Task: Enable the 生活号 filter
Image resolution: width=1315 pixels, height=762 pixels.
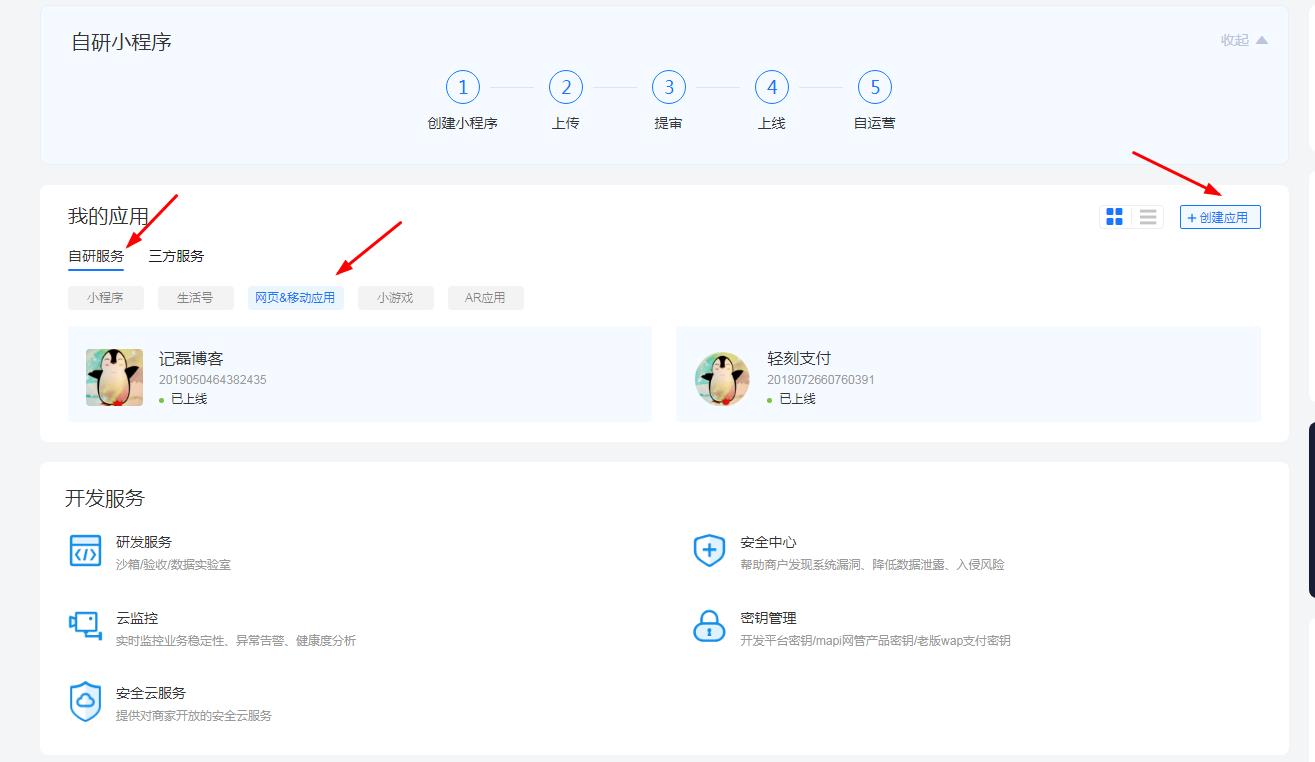Action: [x=195, y=297]
